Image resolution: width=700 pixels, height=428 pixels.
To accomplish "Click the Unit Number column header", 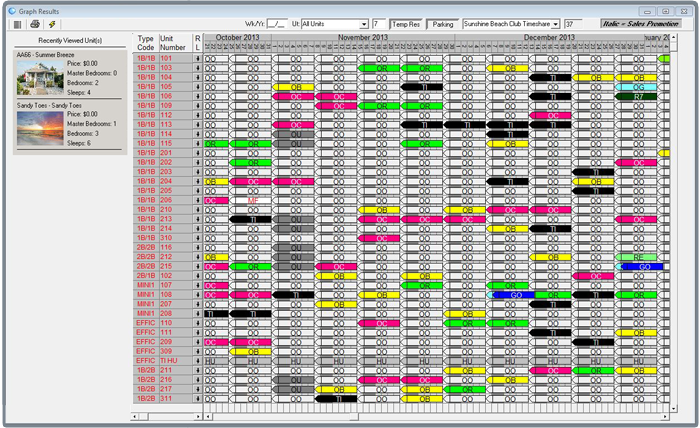I will (174, 42).
